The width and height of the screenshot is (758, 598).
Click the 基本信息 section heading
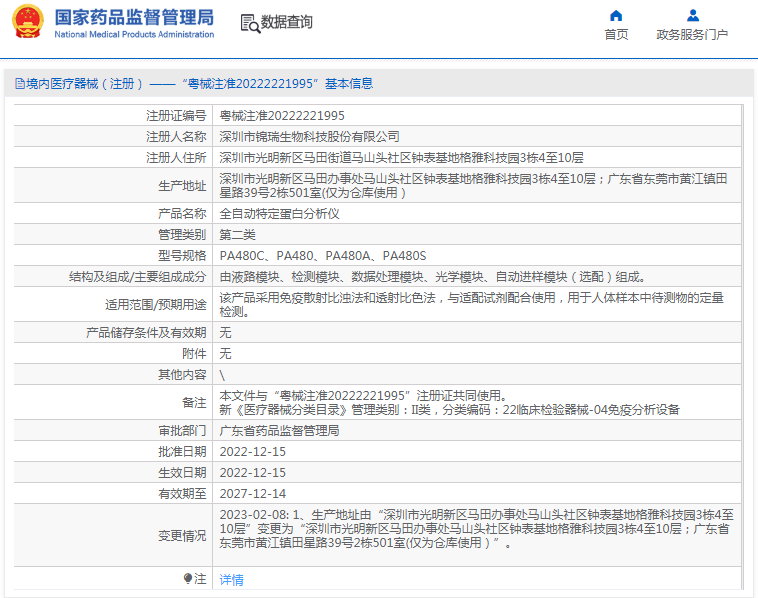coord(349,84)
